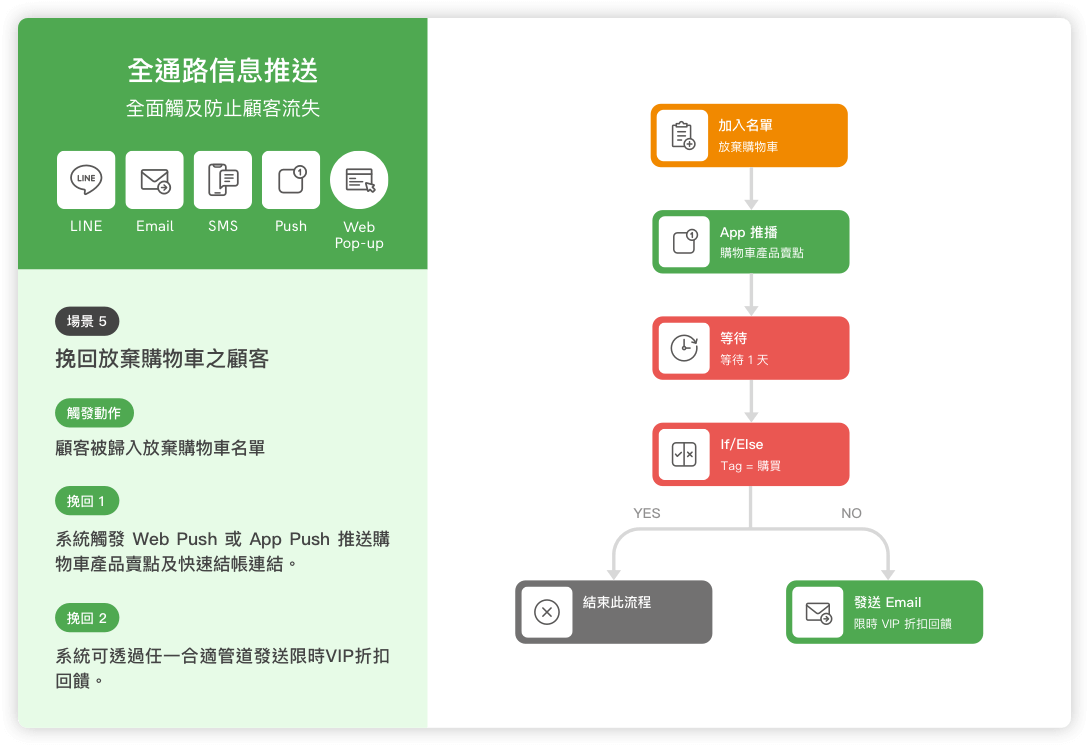Choose the SMS channel icon
This screenshot has width=1089, height=747.
(x=223, y=180)
